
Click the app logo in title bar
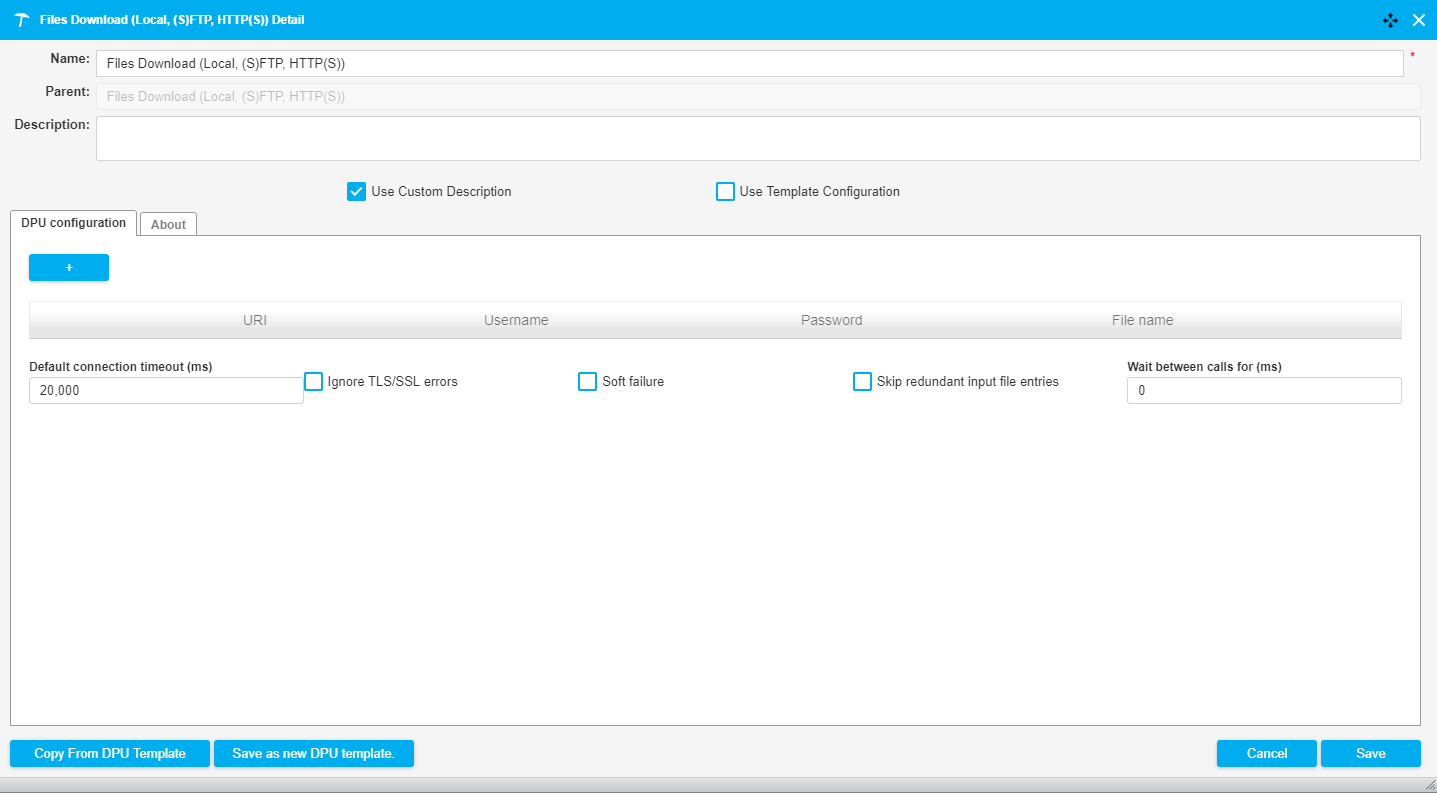pyautogui.click(x=22, y=20)
